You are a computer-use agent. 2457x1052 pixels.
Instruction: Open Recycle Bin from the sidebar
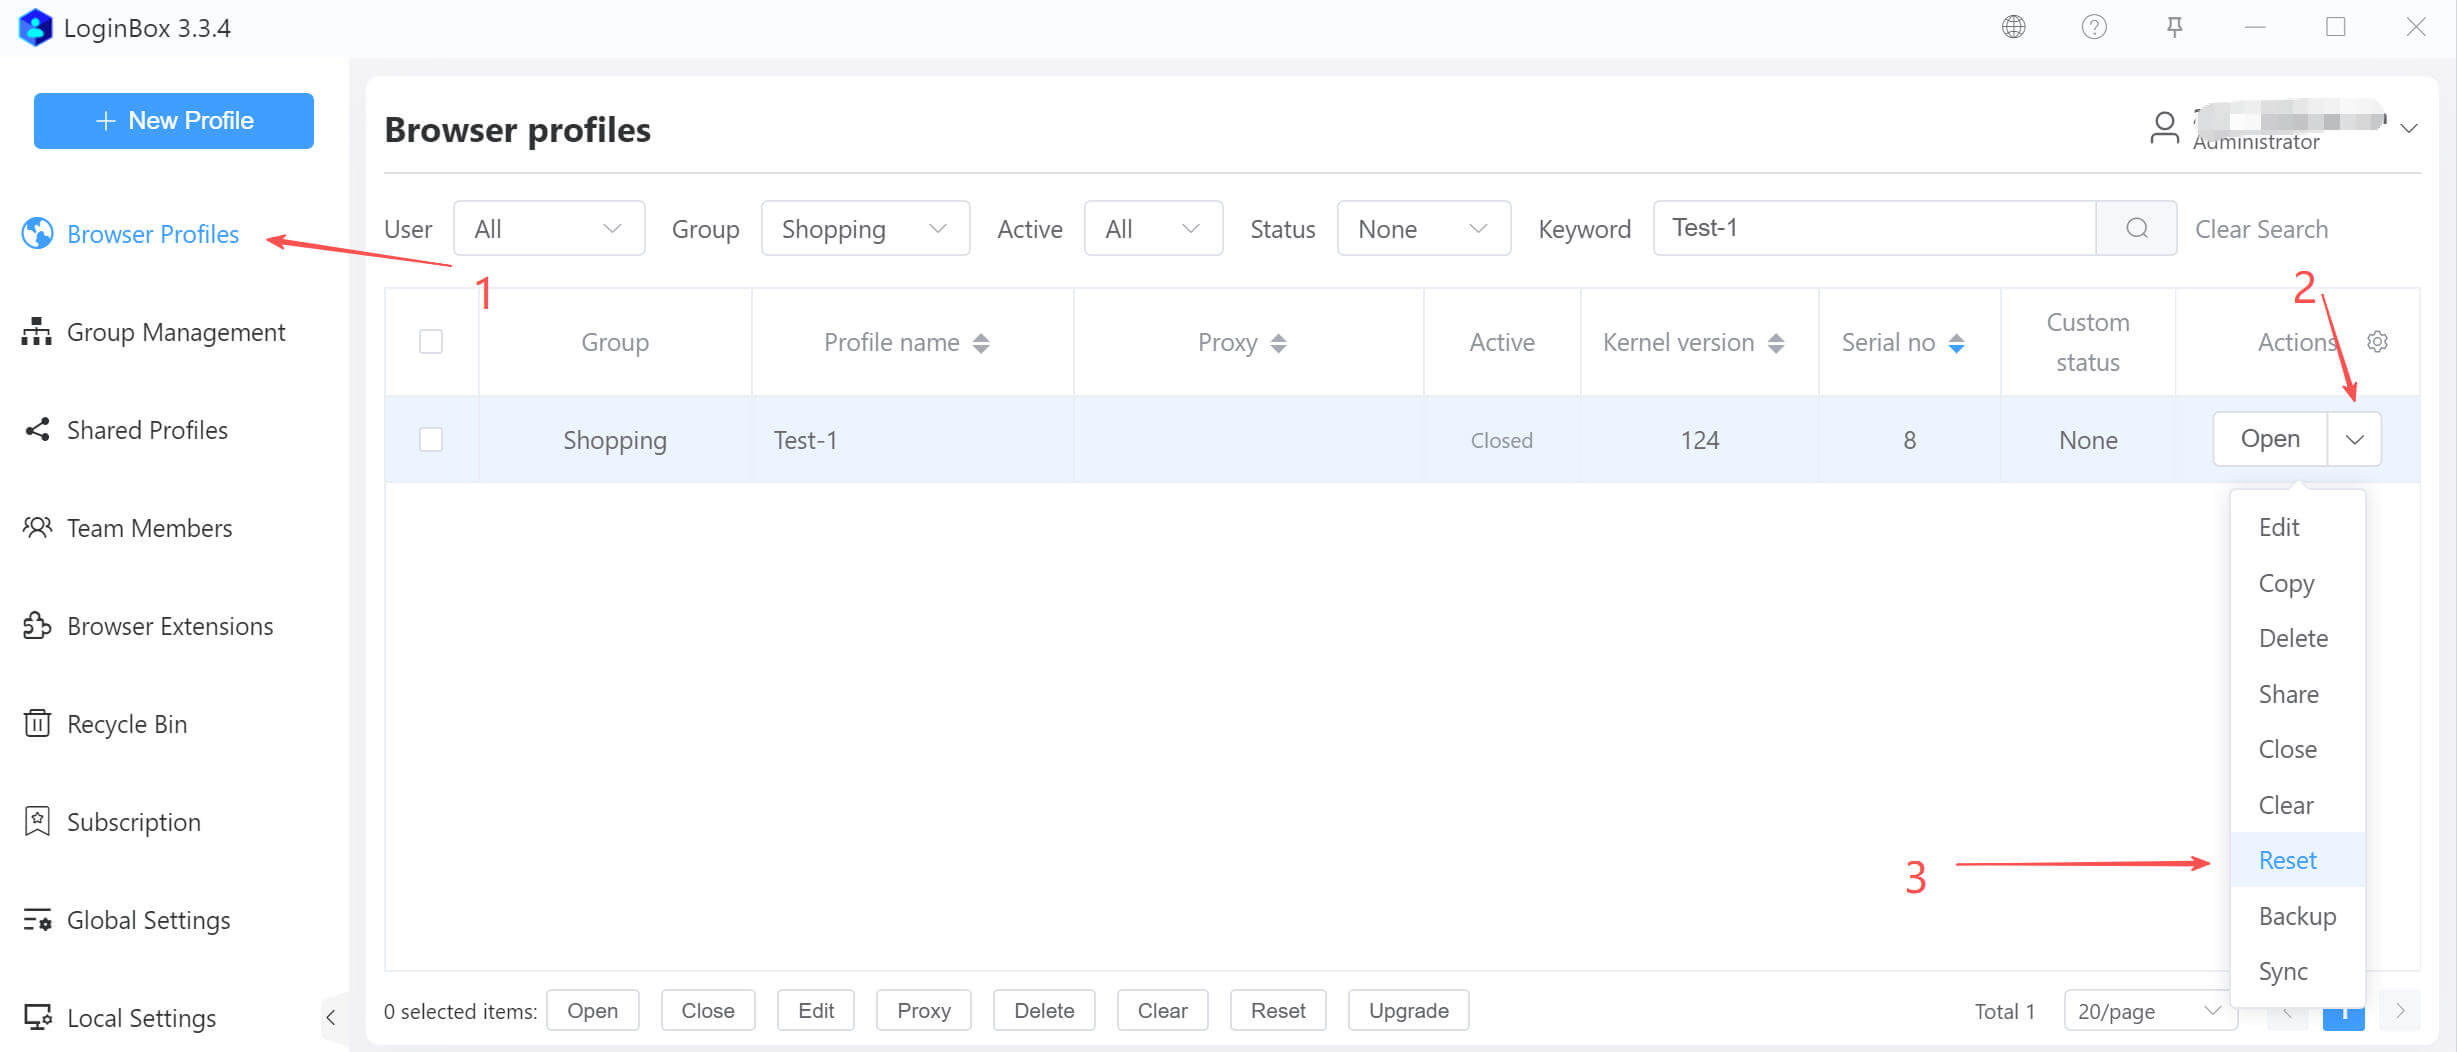click(126, 724)
